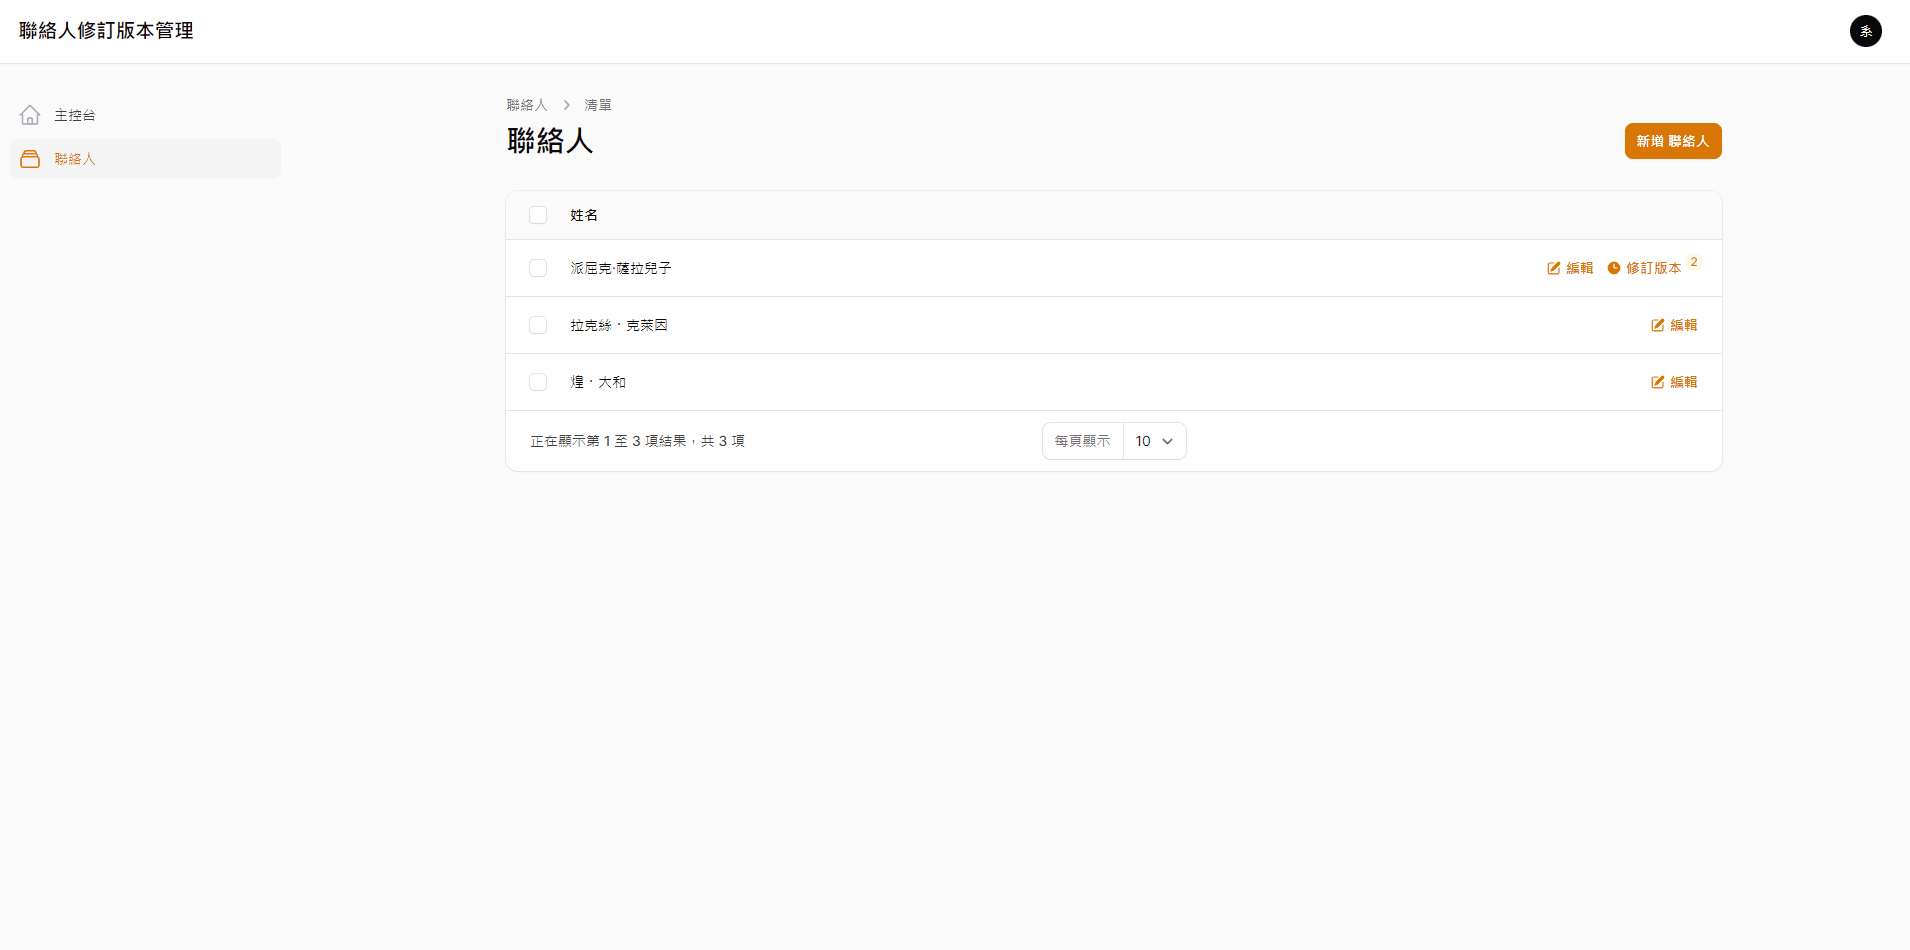Click edit pencil icon for 派屈克·薩拉兒子
This screenshot has height=950, width=1910.
[x=1554, y=268]
